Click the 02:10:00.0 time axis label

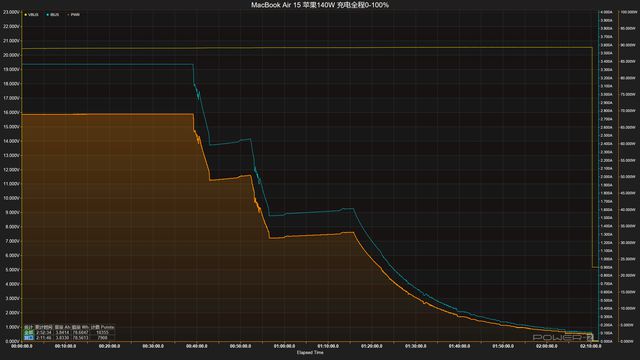tap(591, 346)
